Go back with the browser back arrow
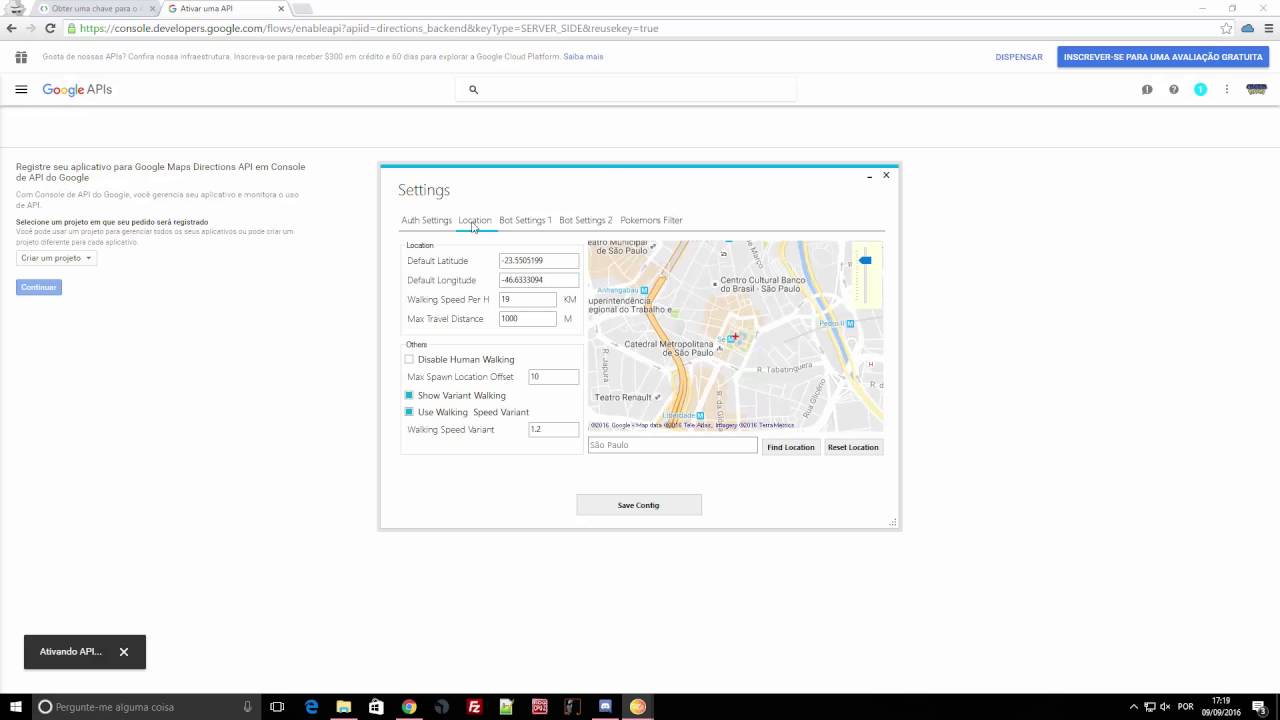This screenshot has height=720, width=1280. tap(12, 28)
